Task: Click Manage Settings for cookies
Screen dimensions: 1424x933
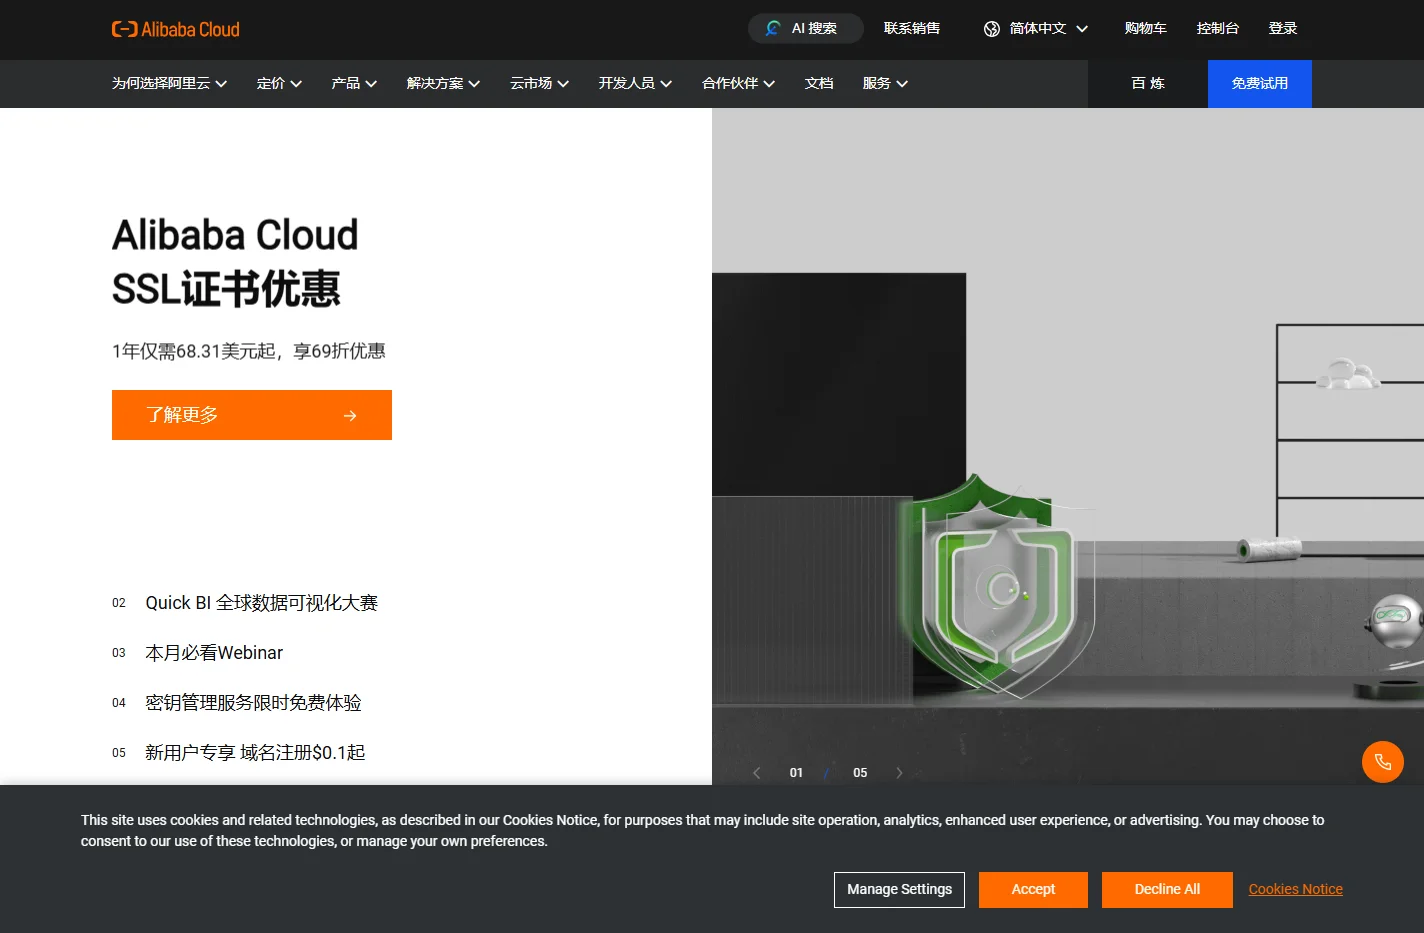Action: click(x=899, y=890)
